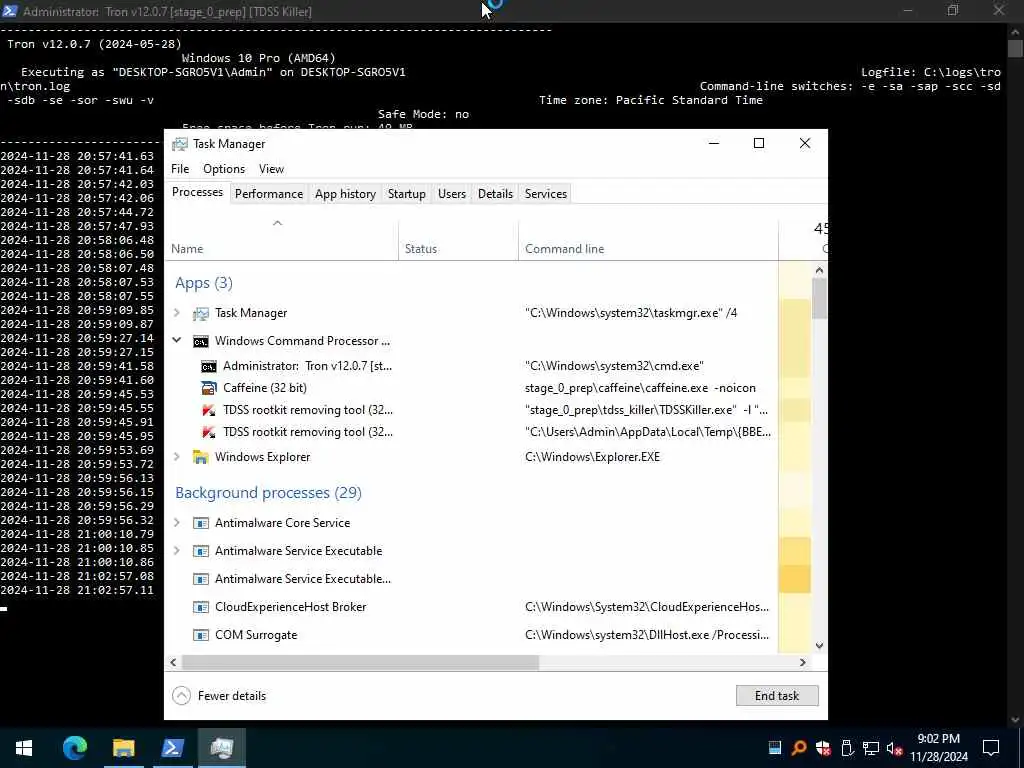Click icon of TDSS row with AppData Temp command line
1024x768 pixels.
[208, 432]
